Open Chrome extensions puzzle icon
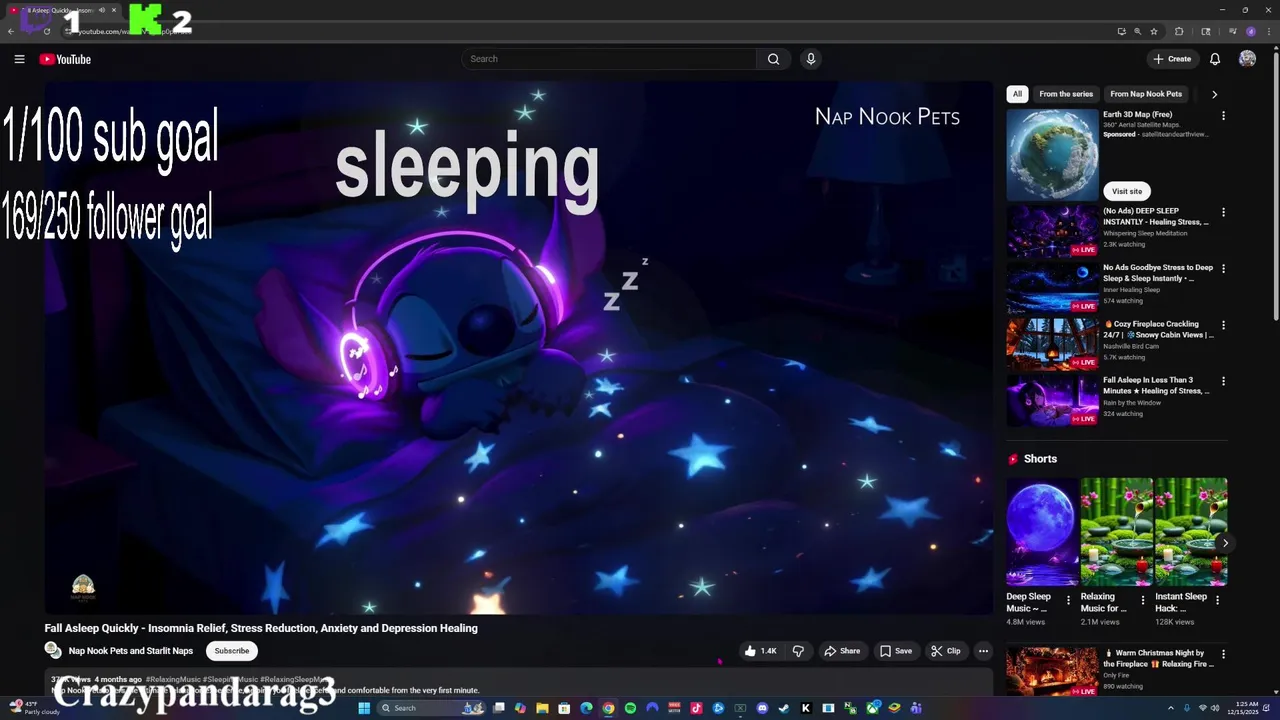1280x720 pixels. (1179, 31)
